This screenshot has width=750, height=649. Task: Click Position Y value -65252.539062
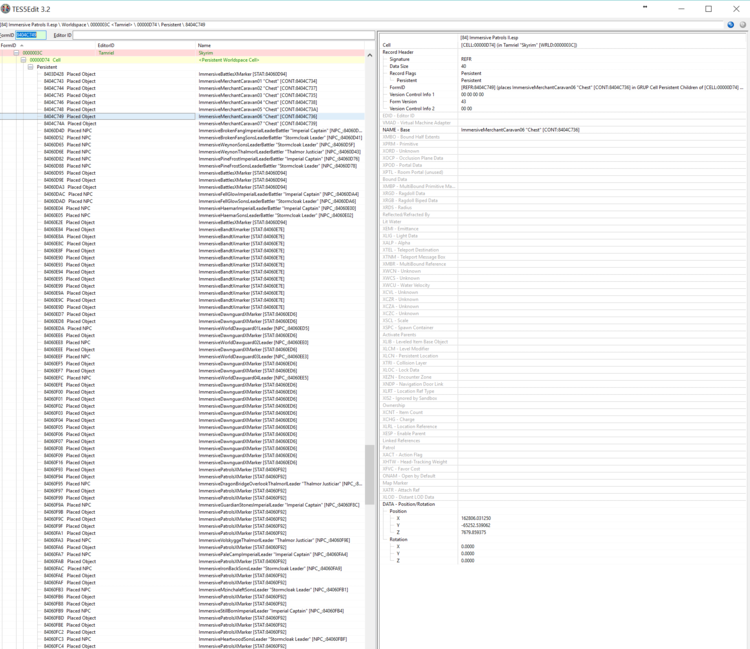click(x=475, y=526)
